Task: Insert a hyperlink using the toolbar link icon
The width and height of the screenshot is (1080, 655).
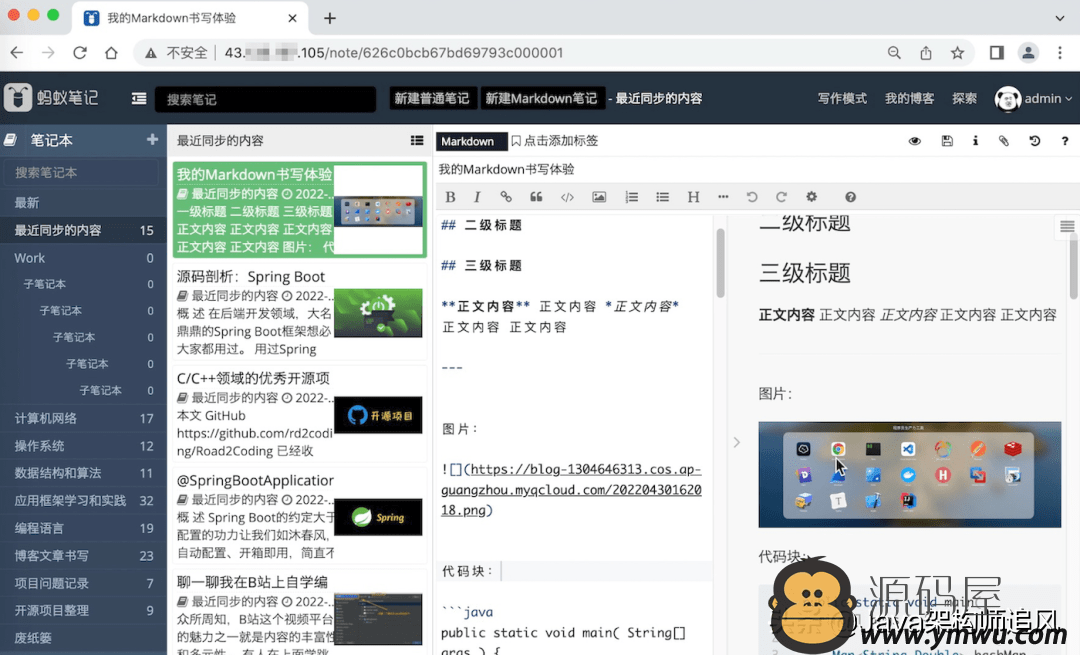Action: click(x=506, y=197)
